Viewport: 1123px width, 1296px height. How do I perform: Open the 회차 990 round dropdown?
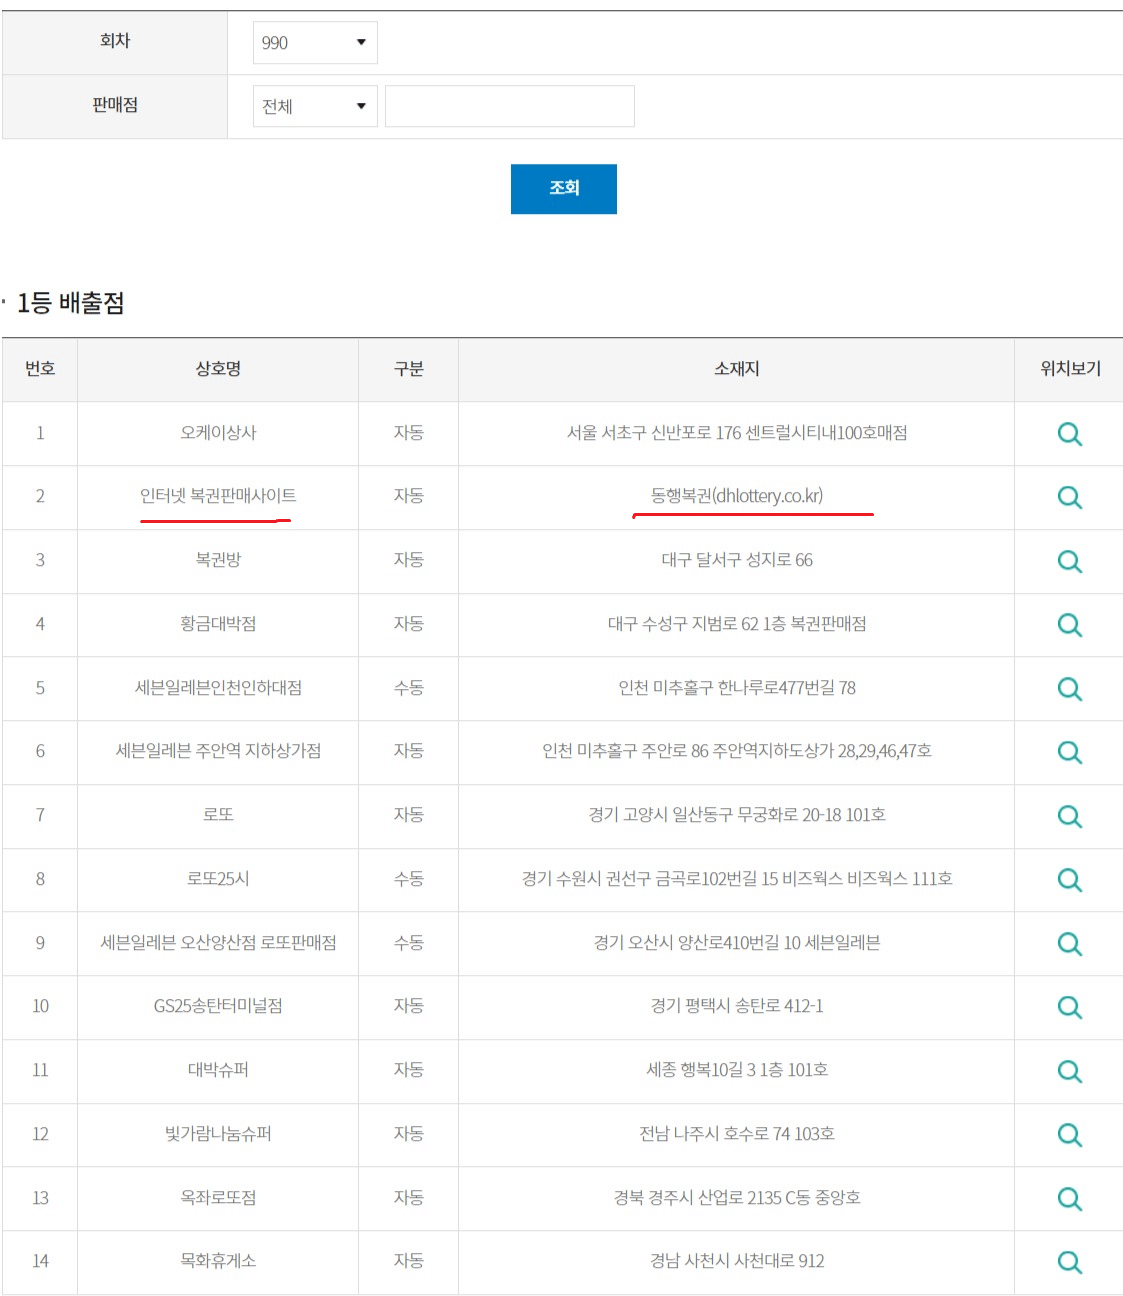tap(314, 43)
